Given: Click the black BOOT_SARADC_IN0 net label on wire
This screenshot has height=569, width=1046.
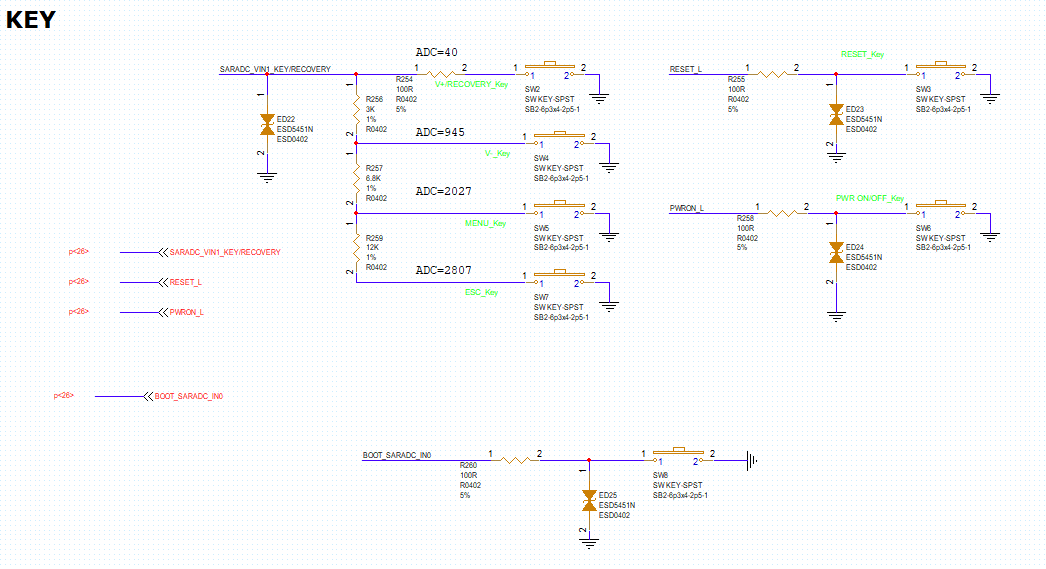Looking at the screenshot, I should click(x=397, y=455).
